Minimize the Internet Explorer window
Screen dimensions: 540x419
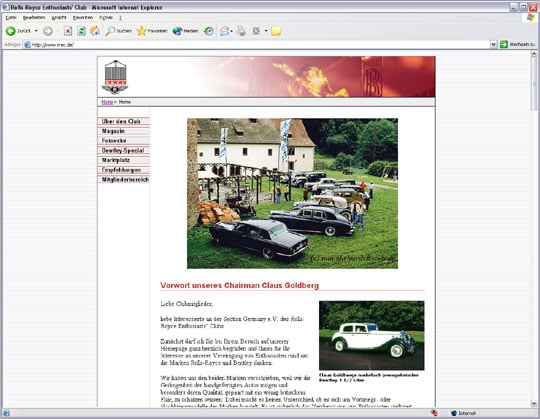pos(514,7)
